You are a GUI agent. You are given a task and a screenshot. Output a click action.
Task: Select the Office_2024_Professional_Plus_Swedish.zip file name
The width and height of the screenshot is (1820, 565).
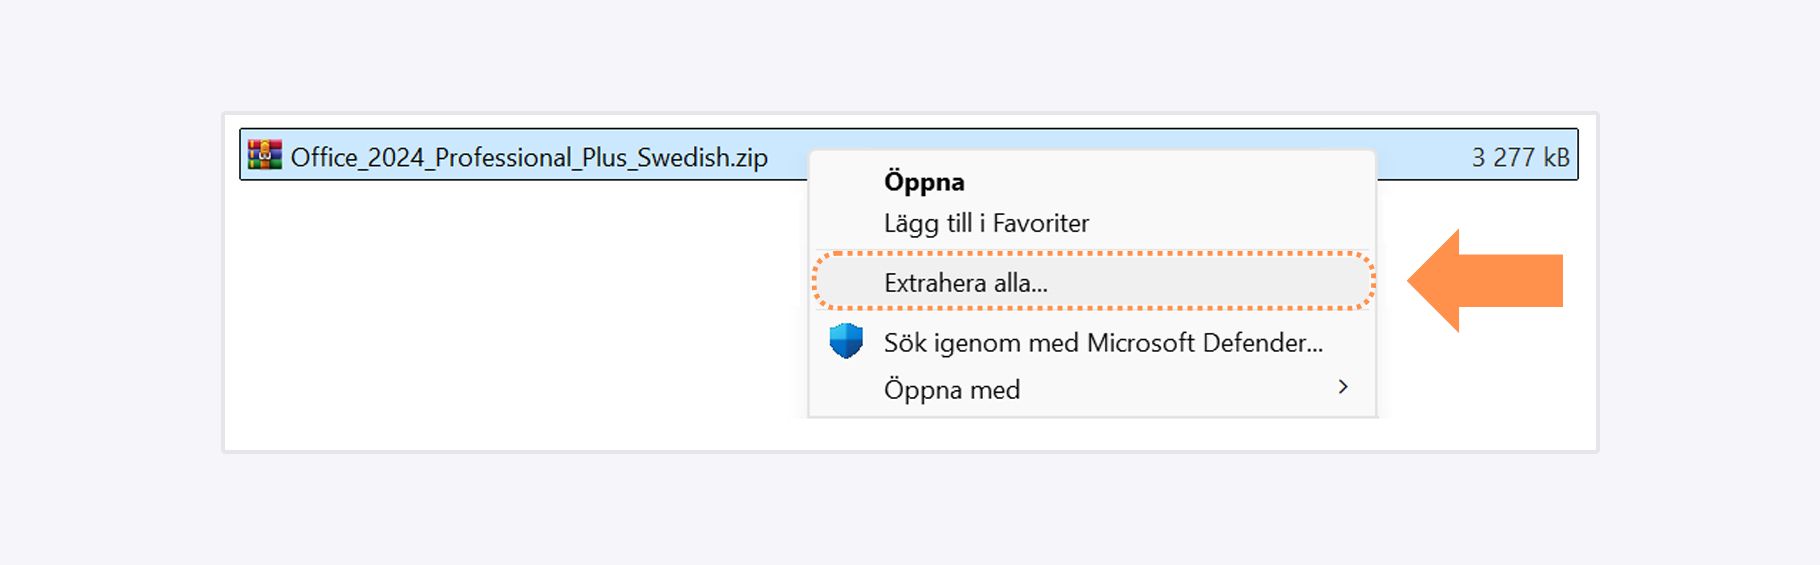click(529, 157)
